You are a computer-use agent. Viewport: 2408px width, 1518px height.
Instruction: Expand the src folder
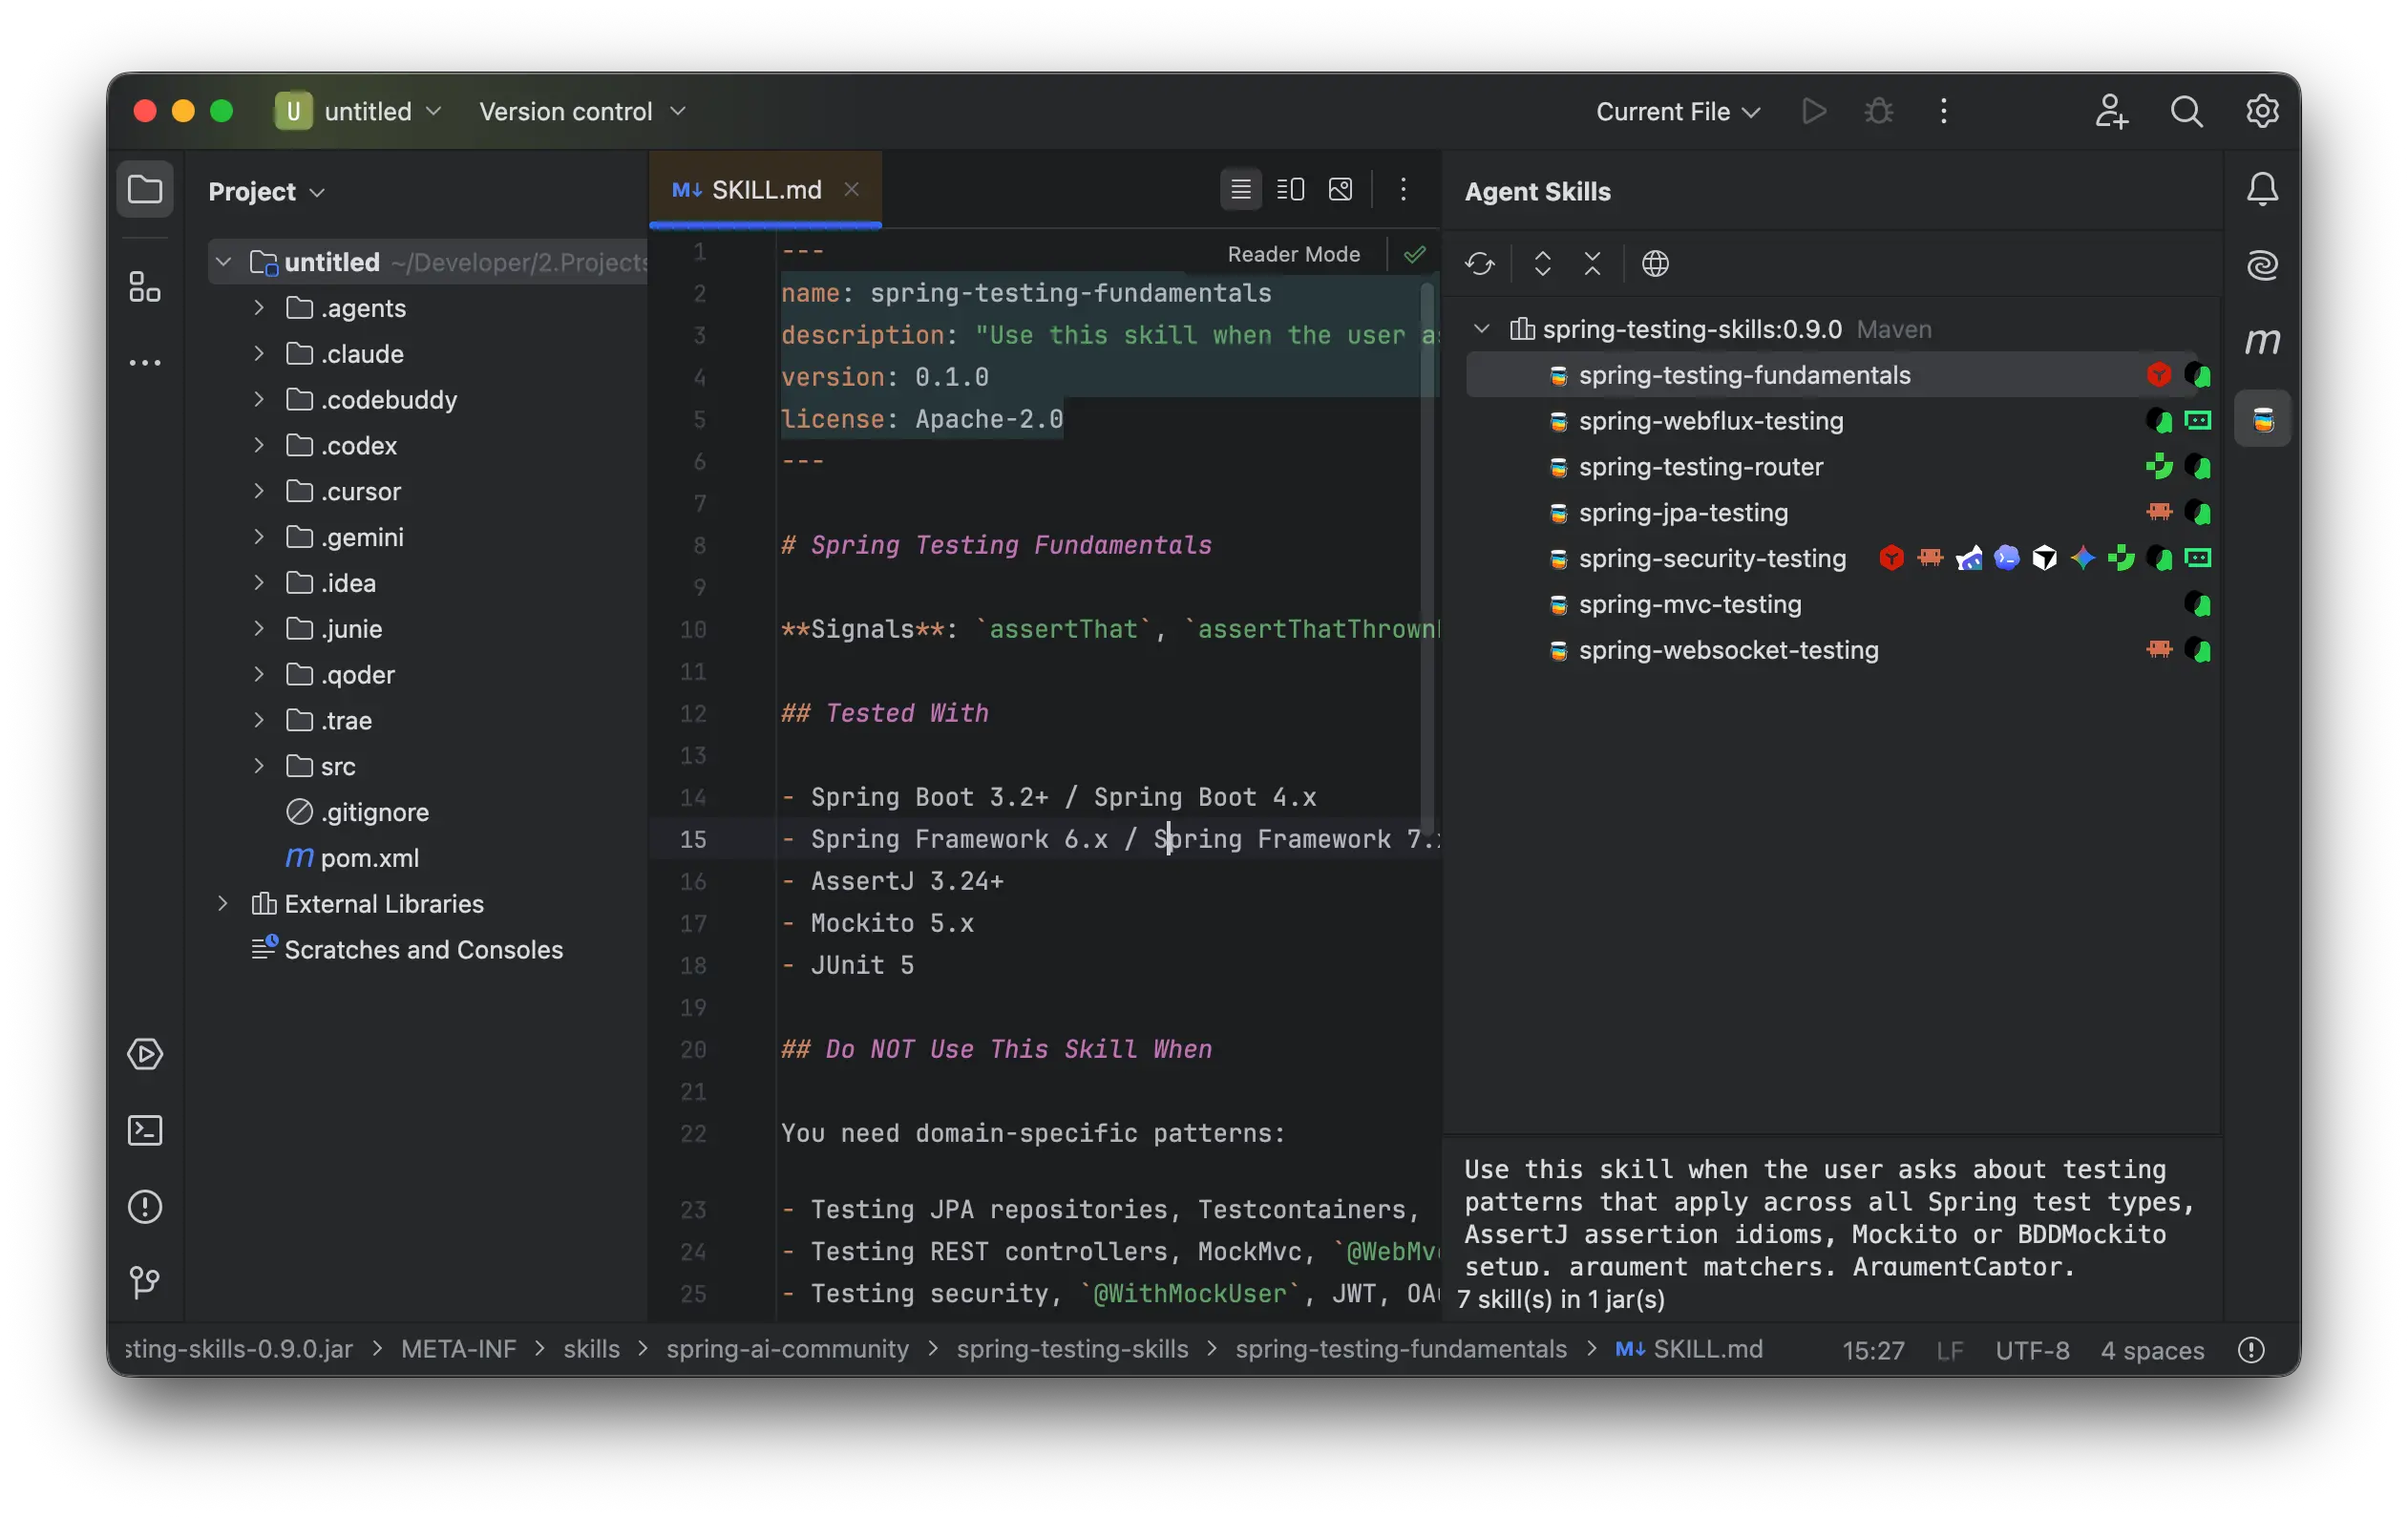coord(259,766)
